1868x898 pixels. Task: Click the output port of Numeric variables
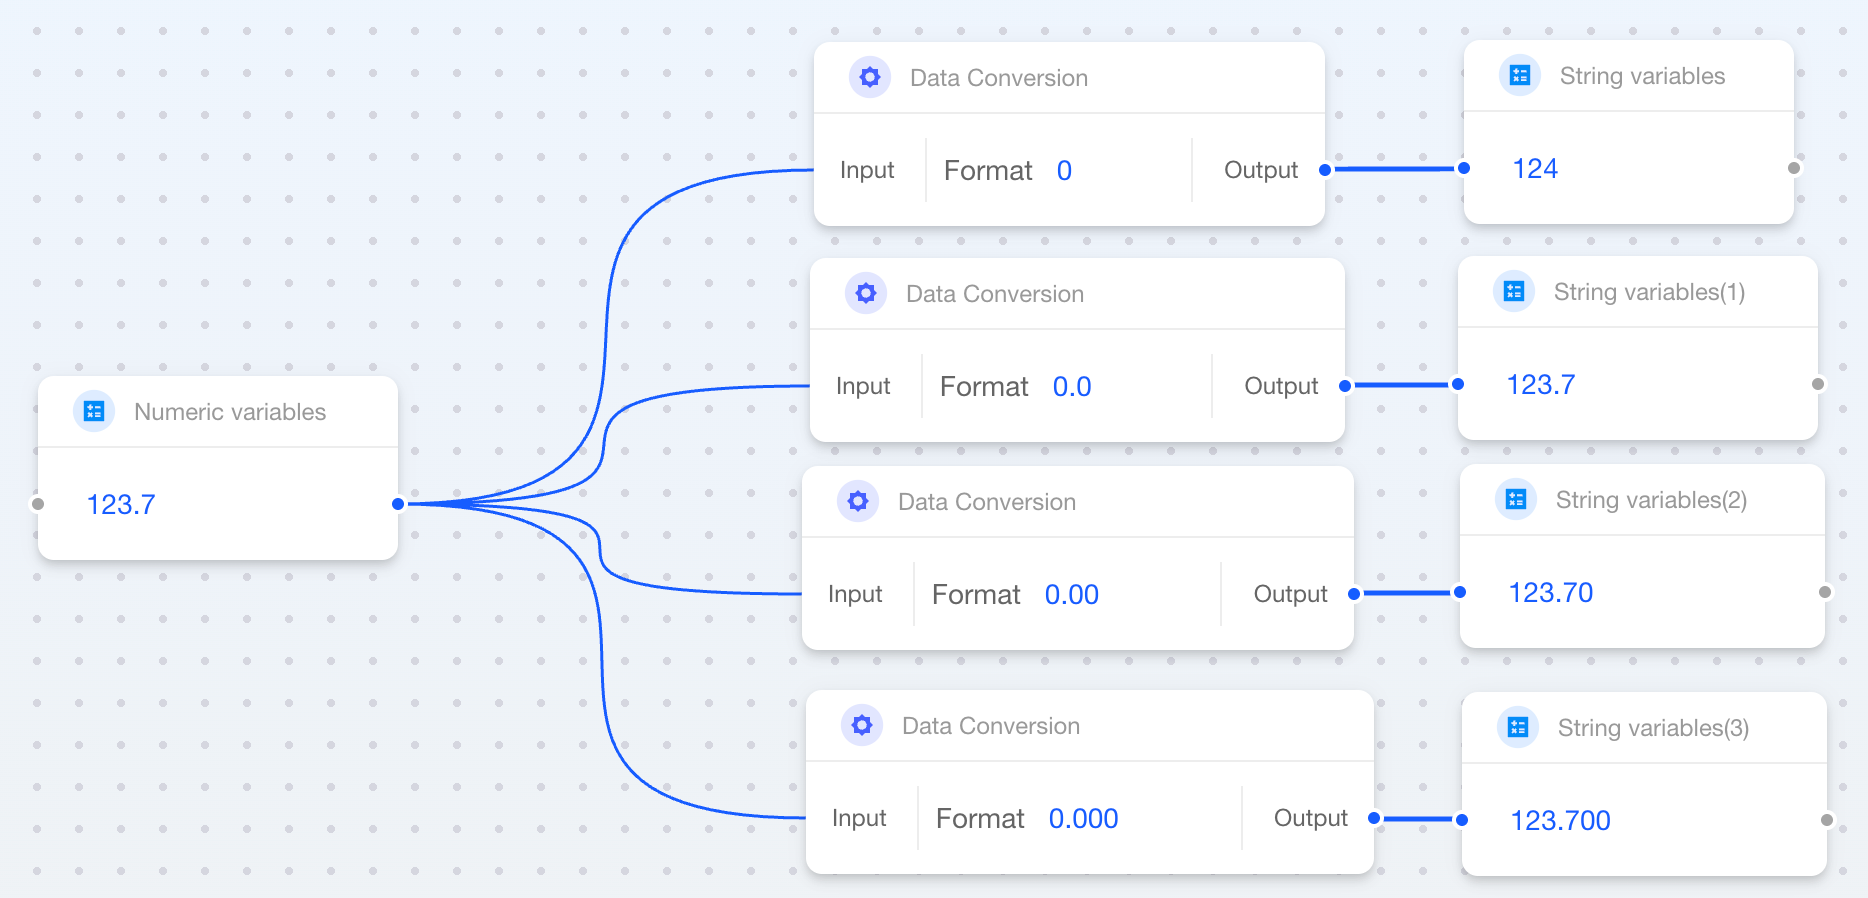(398, 504)
